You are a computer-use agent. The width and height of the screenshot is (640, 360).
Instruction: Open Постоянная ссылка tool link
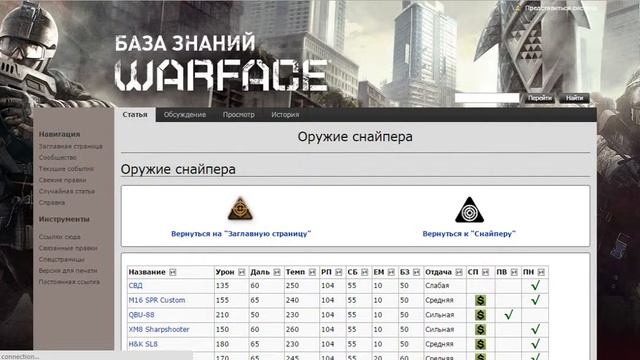tap(69, 282)
